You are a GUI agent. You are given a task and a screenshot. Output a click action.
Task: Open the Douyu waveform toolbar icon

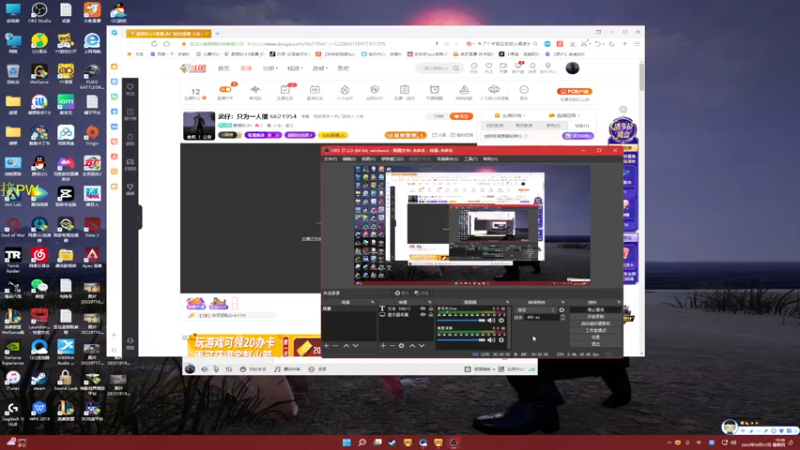tap(255, 91)
